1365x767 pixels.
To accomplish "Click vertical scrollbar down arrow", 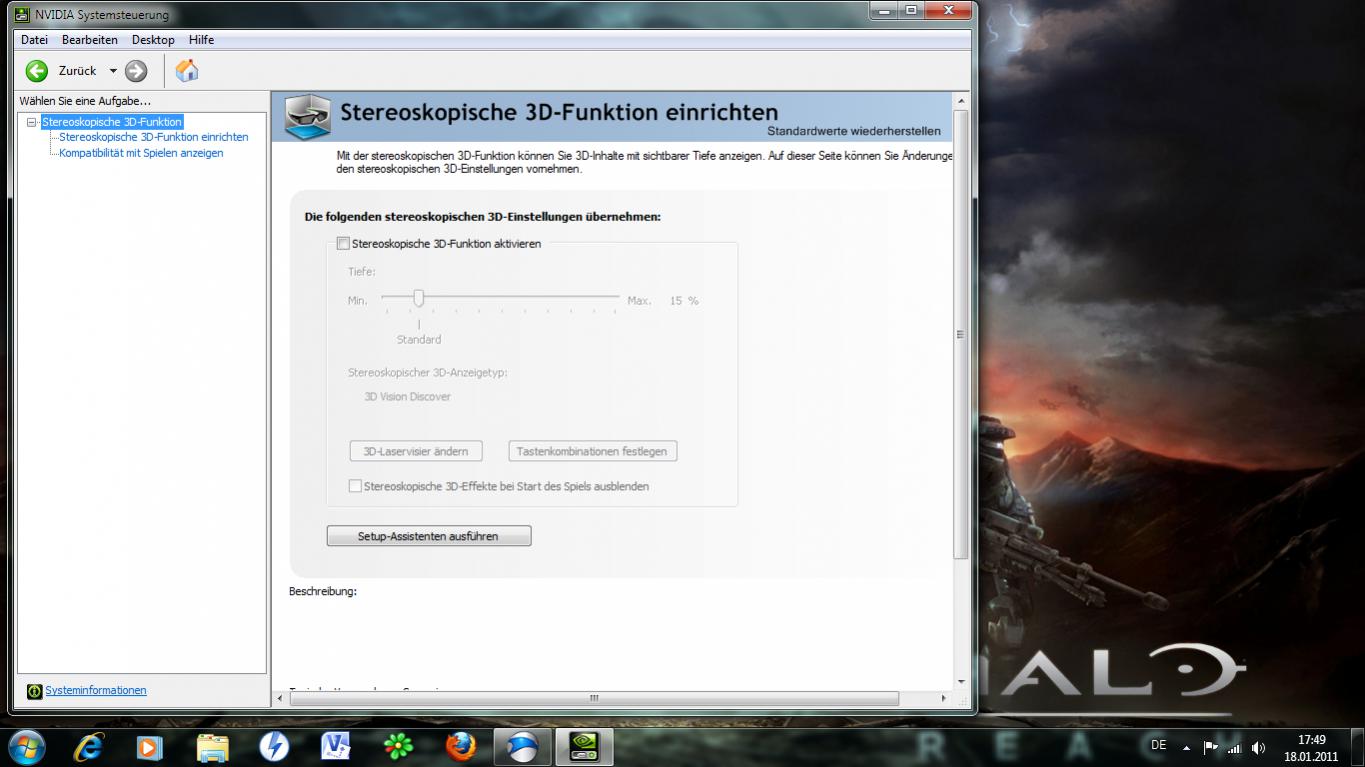I will [961, 682].
